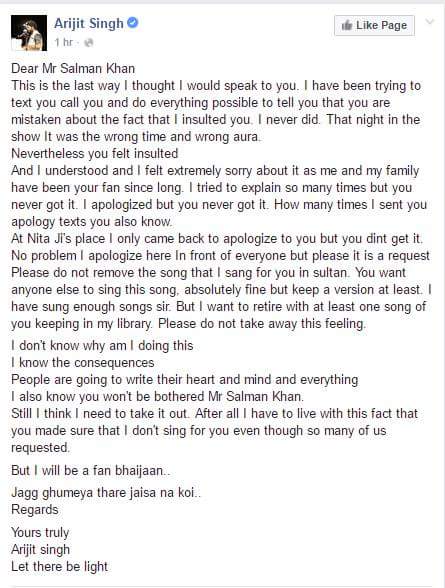Click the 'Jagg ghumeya thare jaisa na koi' line
The width and height of the screenshot is (445, 588).
click(106, 492)
